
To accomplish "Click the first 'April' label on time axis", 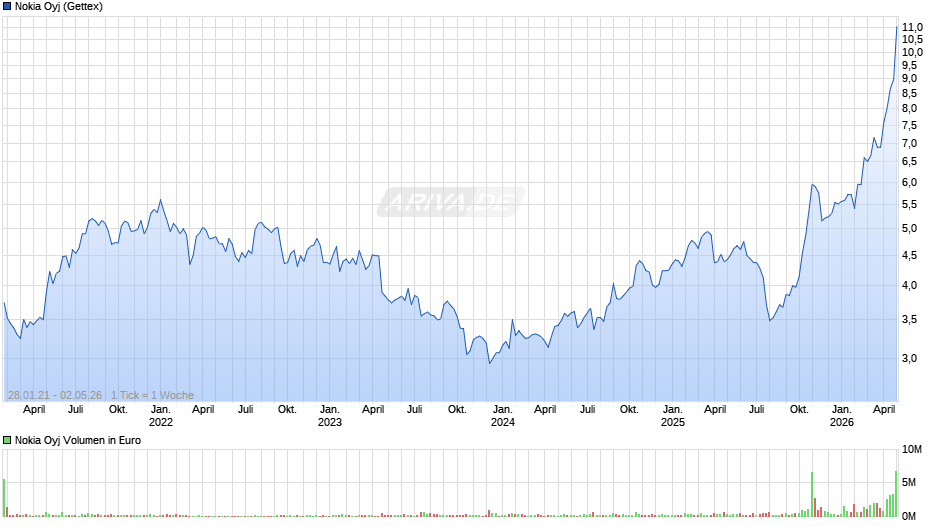I will 34,410.
